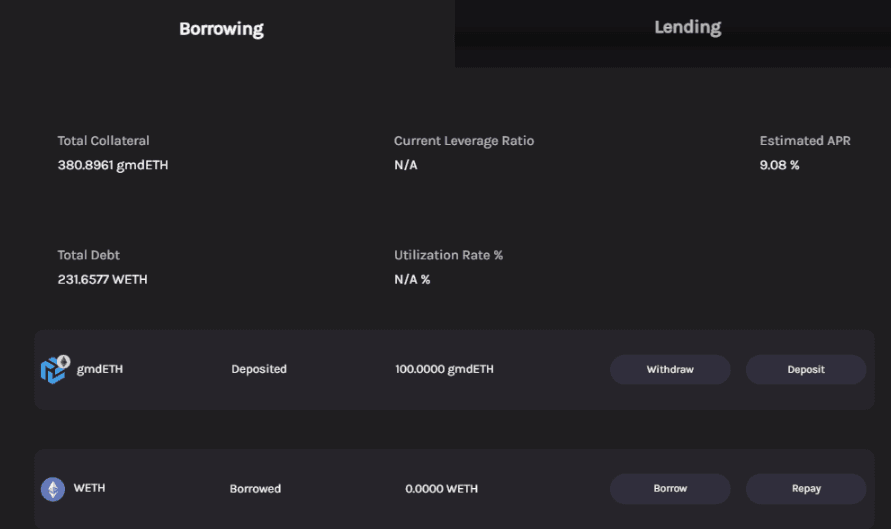Select the 0.0000 WETH borrowed amount
Image resolution: width=891 pixels, height=529 pixels.
point(442,489)
